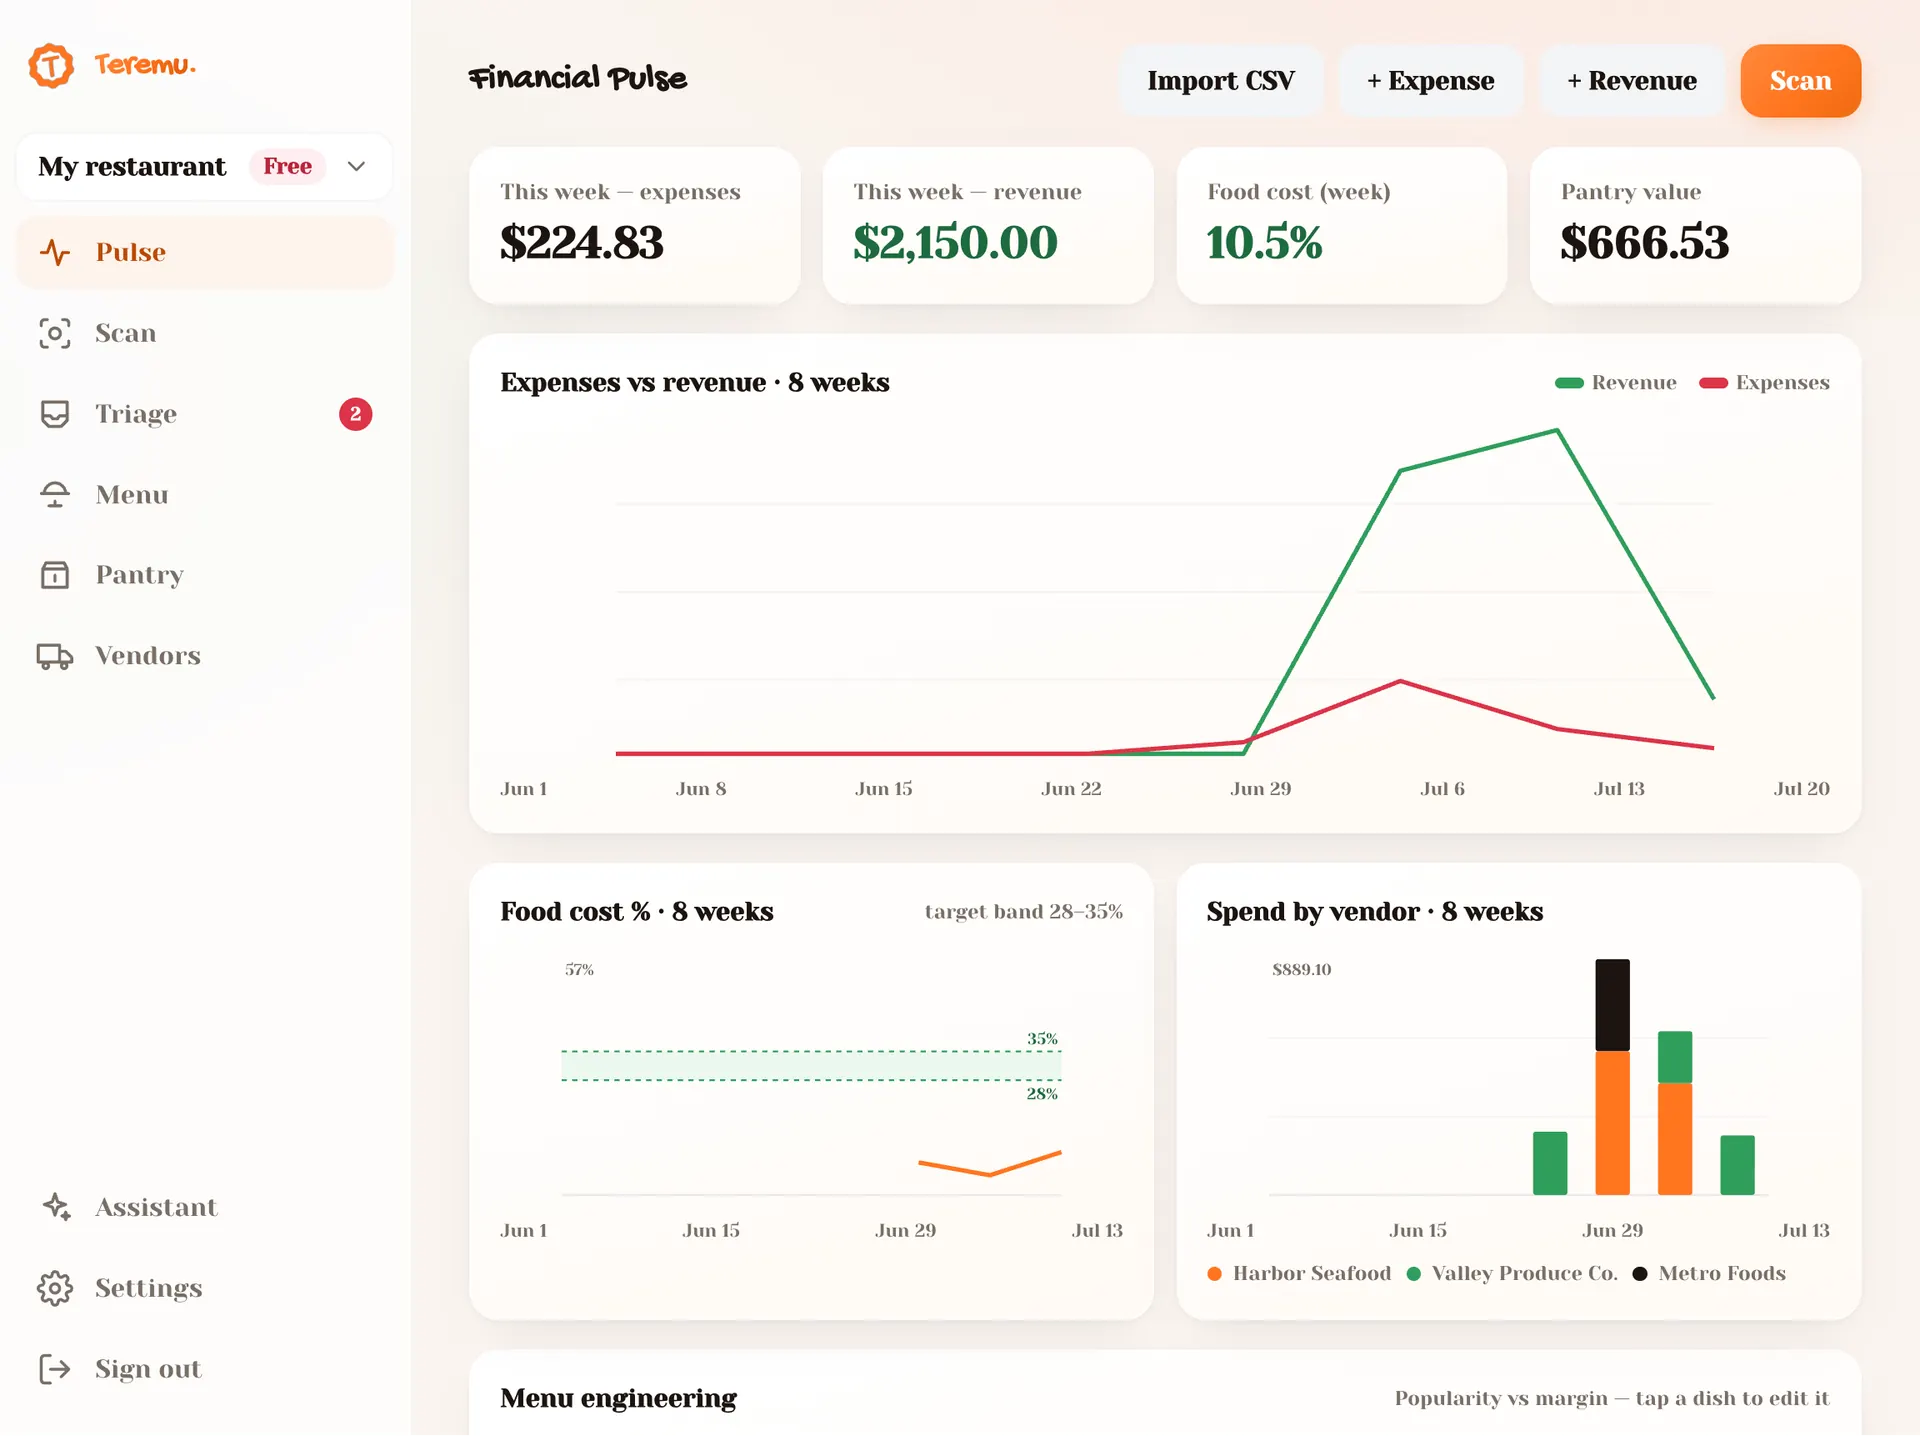Click the $889.10 axis label

pos(1302,970)
